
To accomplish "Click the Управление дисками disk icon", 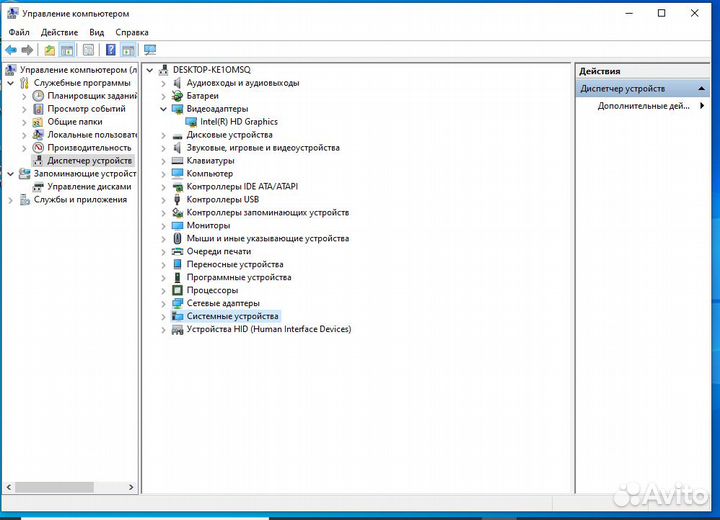I will point(38,187).
